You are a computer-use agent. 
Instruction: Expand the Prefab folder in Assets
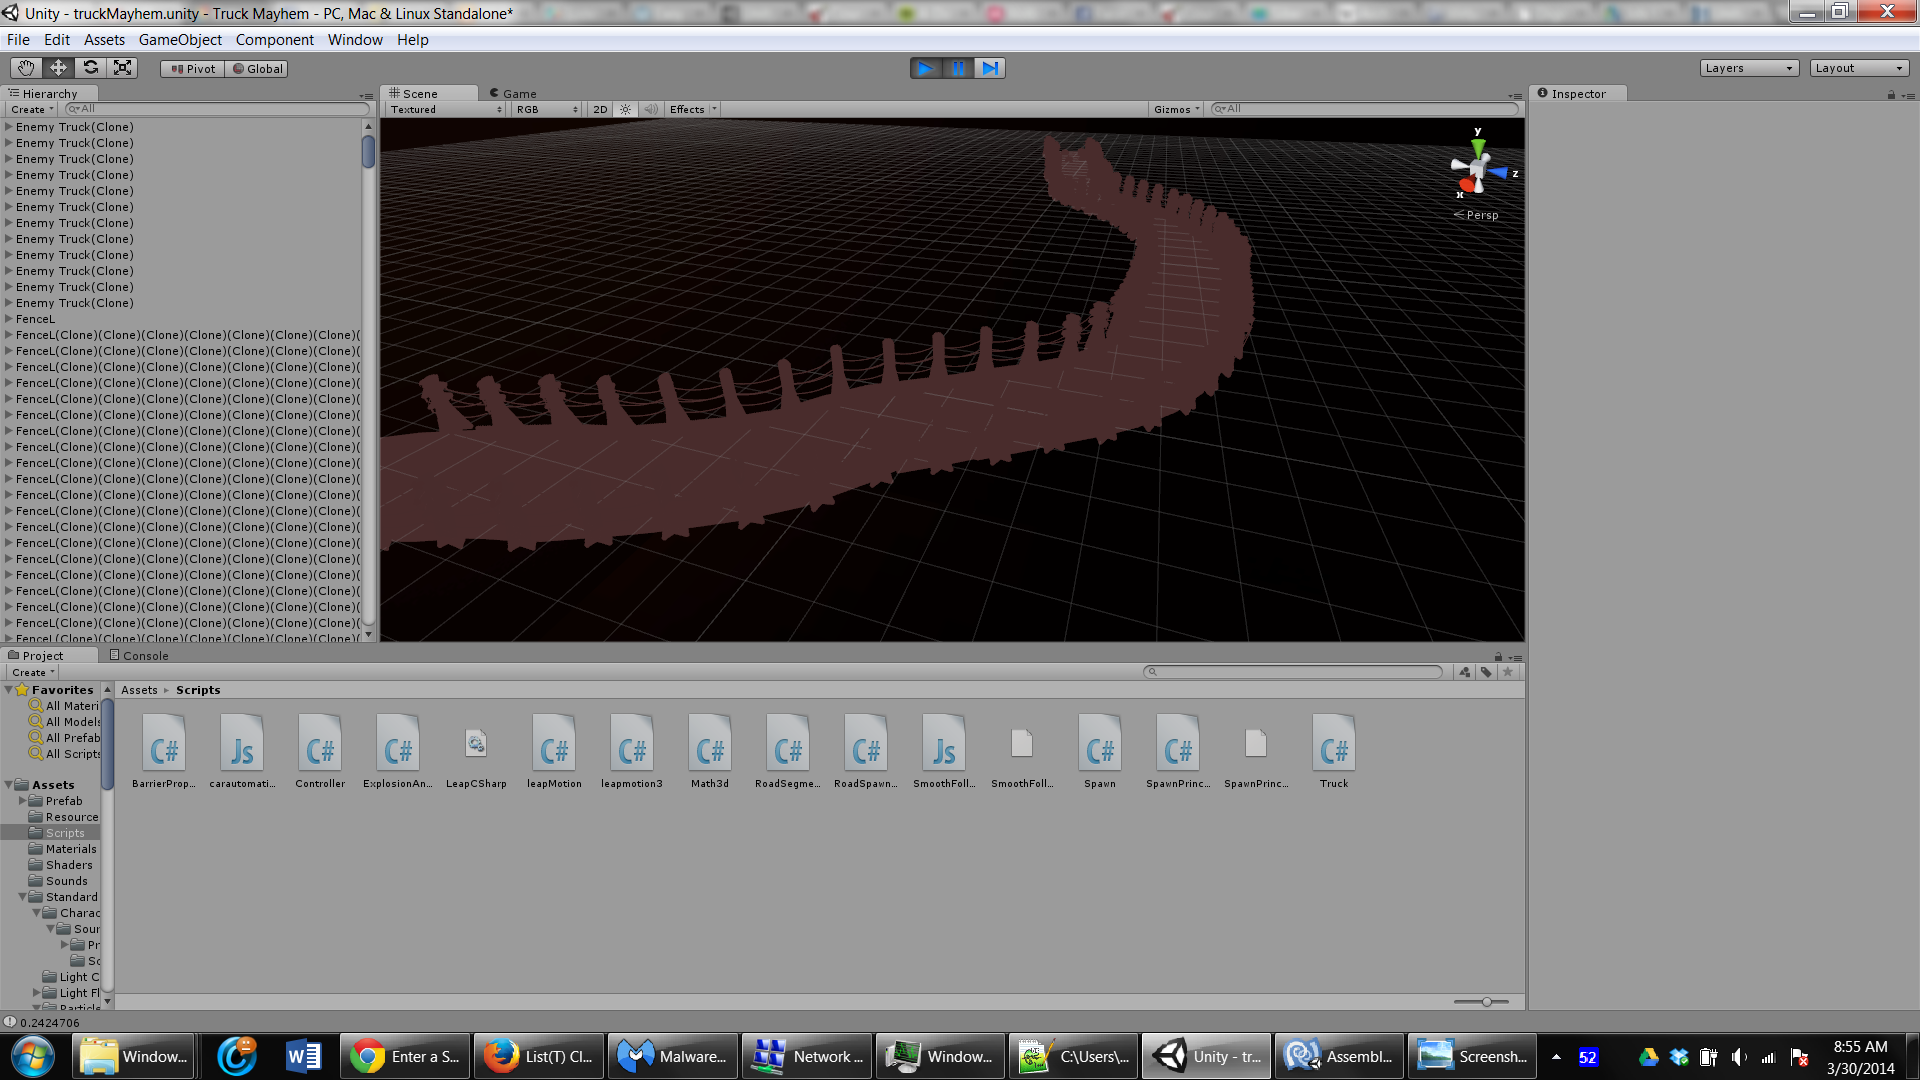[x=23, y=801]
